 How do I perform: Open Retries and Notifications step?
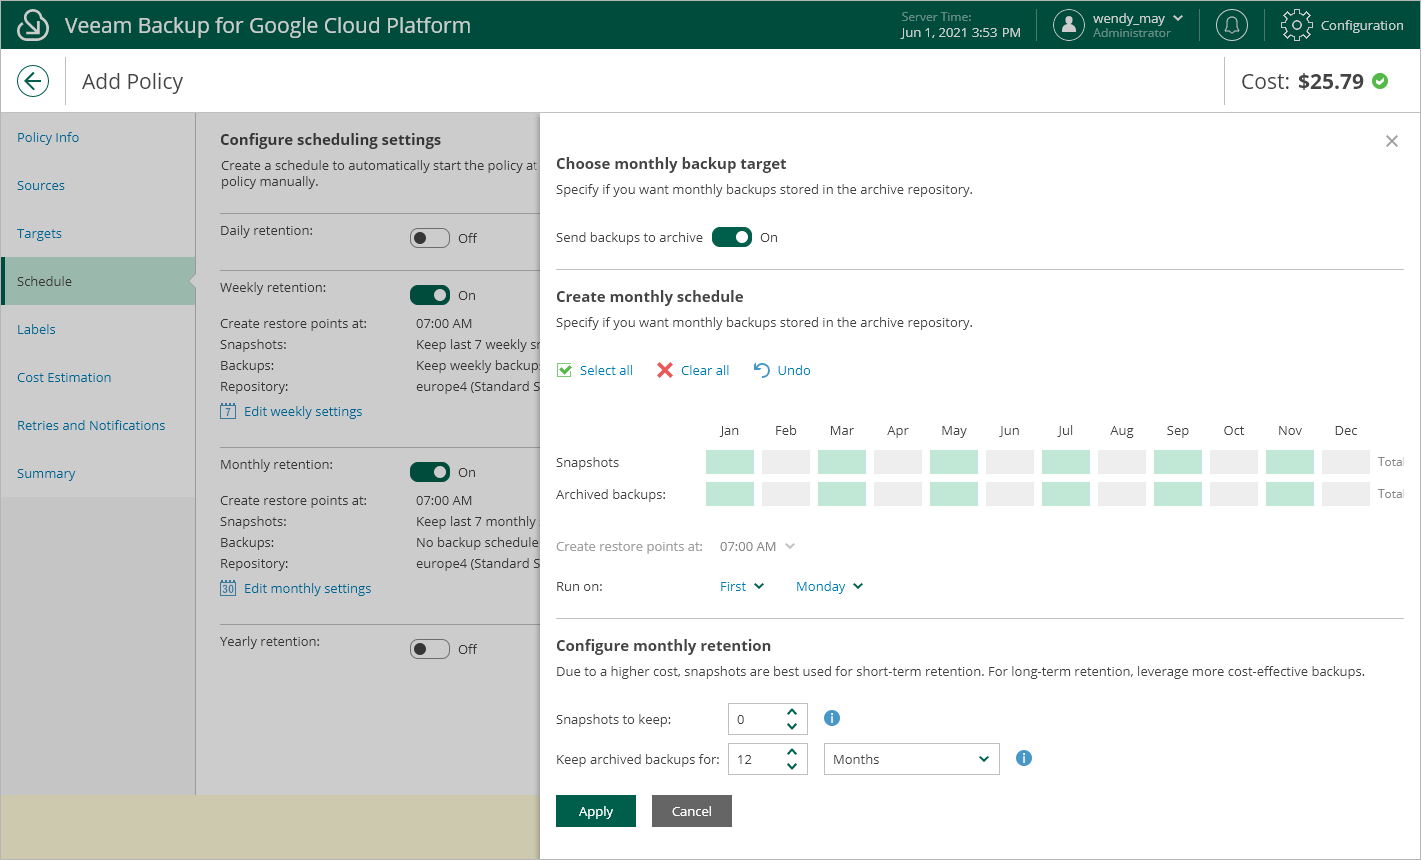coord(91,425)
